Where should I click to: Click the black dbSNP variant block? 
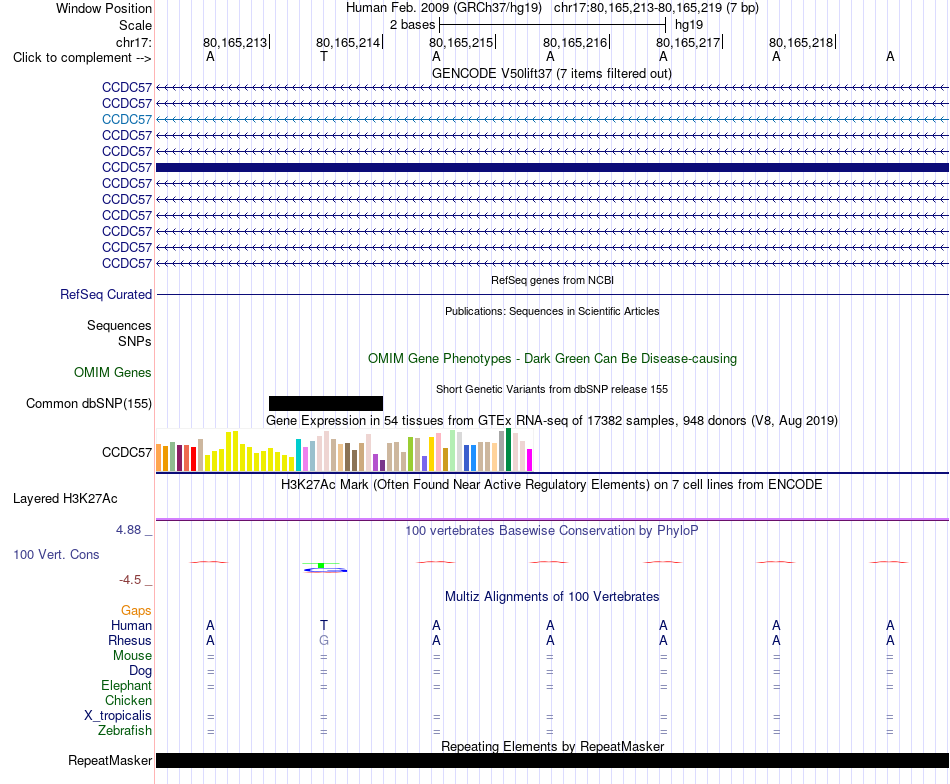pos(326,404)
